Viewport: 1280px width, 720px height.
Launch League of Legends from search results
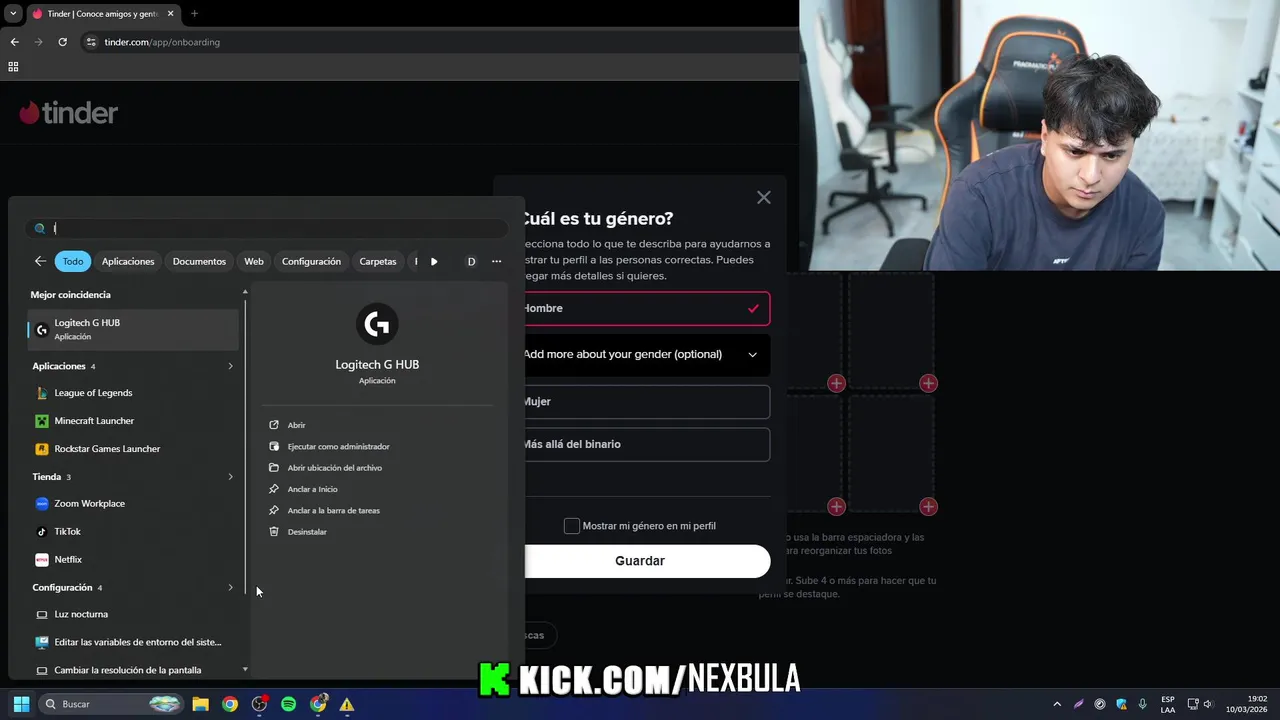click(132, 393)
